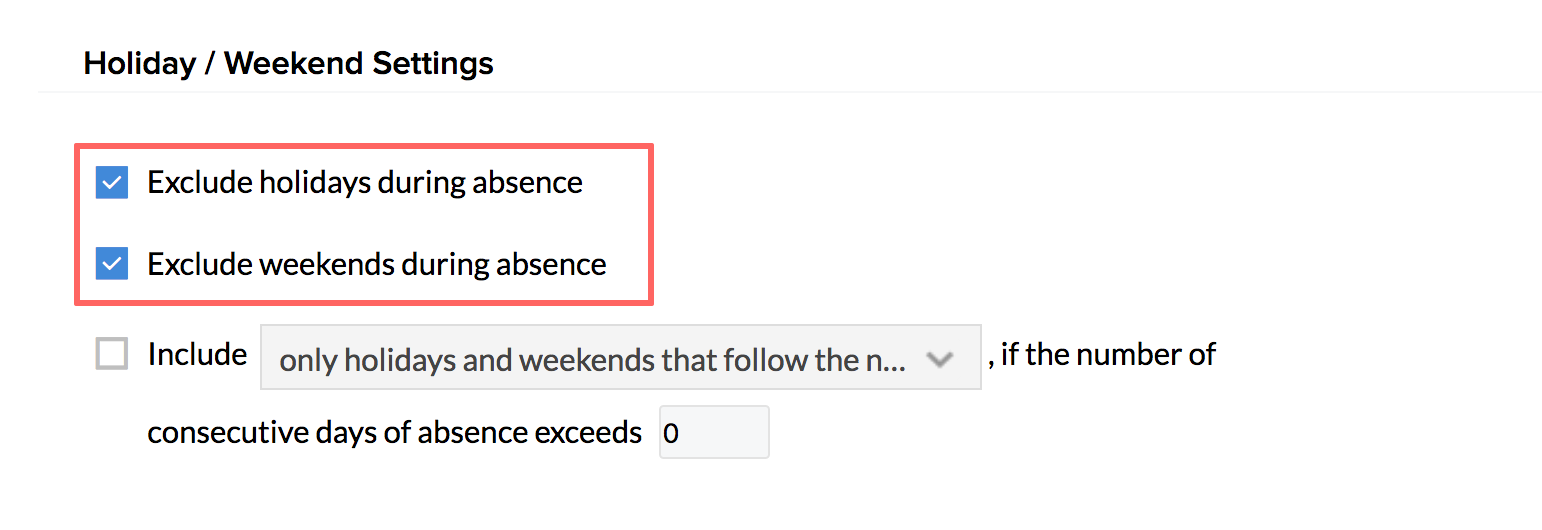The width and height of the screenshot is (1542, 530).
Task: Click the "Include" label text
Action: pyautogui.click(x=197, y=354)
